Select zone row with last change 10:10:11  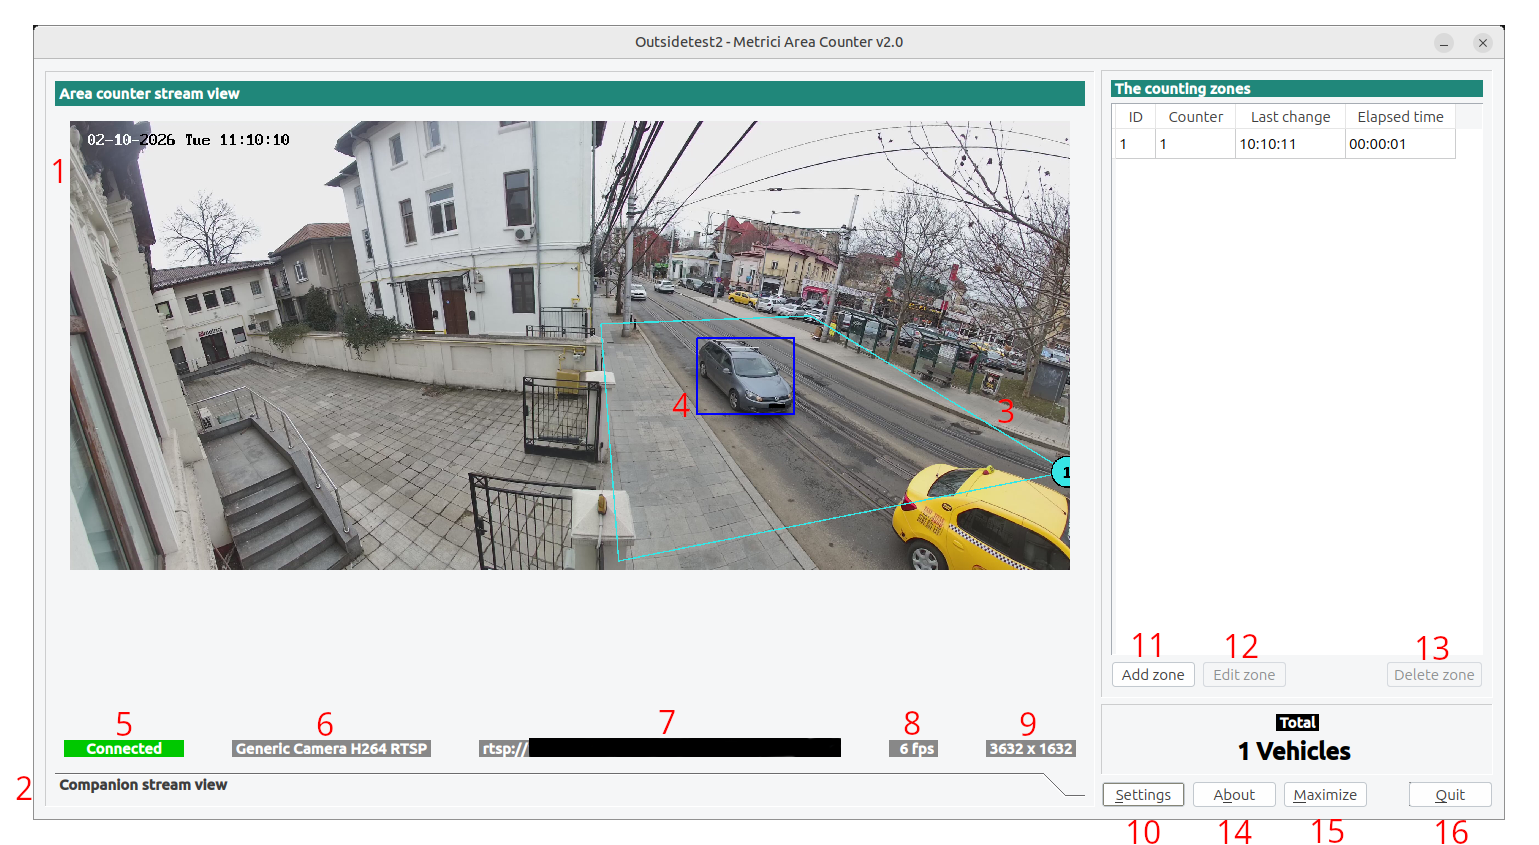tap(1285, 144)
